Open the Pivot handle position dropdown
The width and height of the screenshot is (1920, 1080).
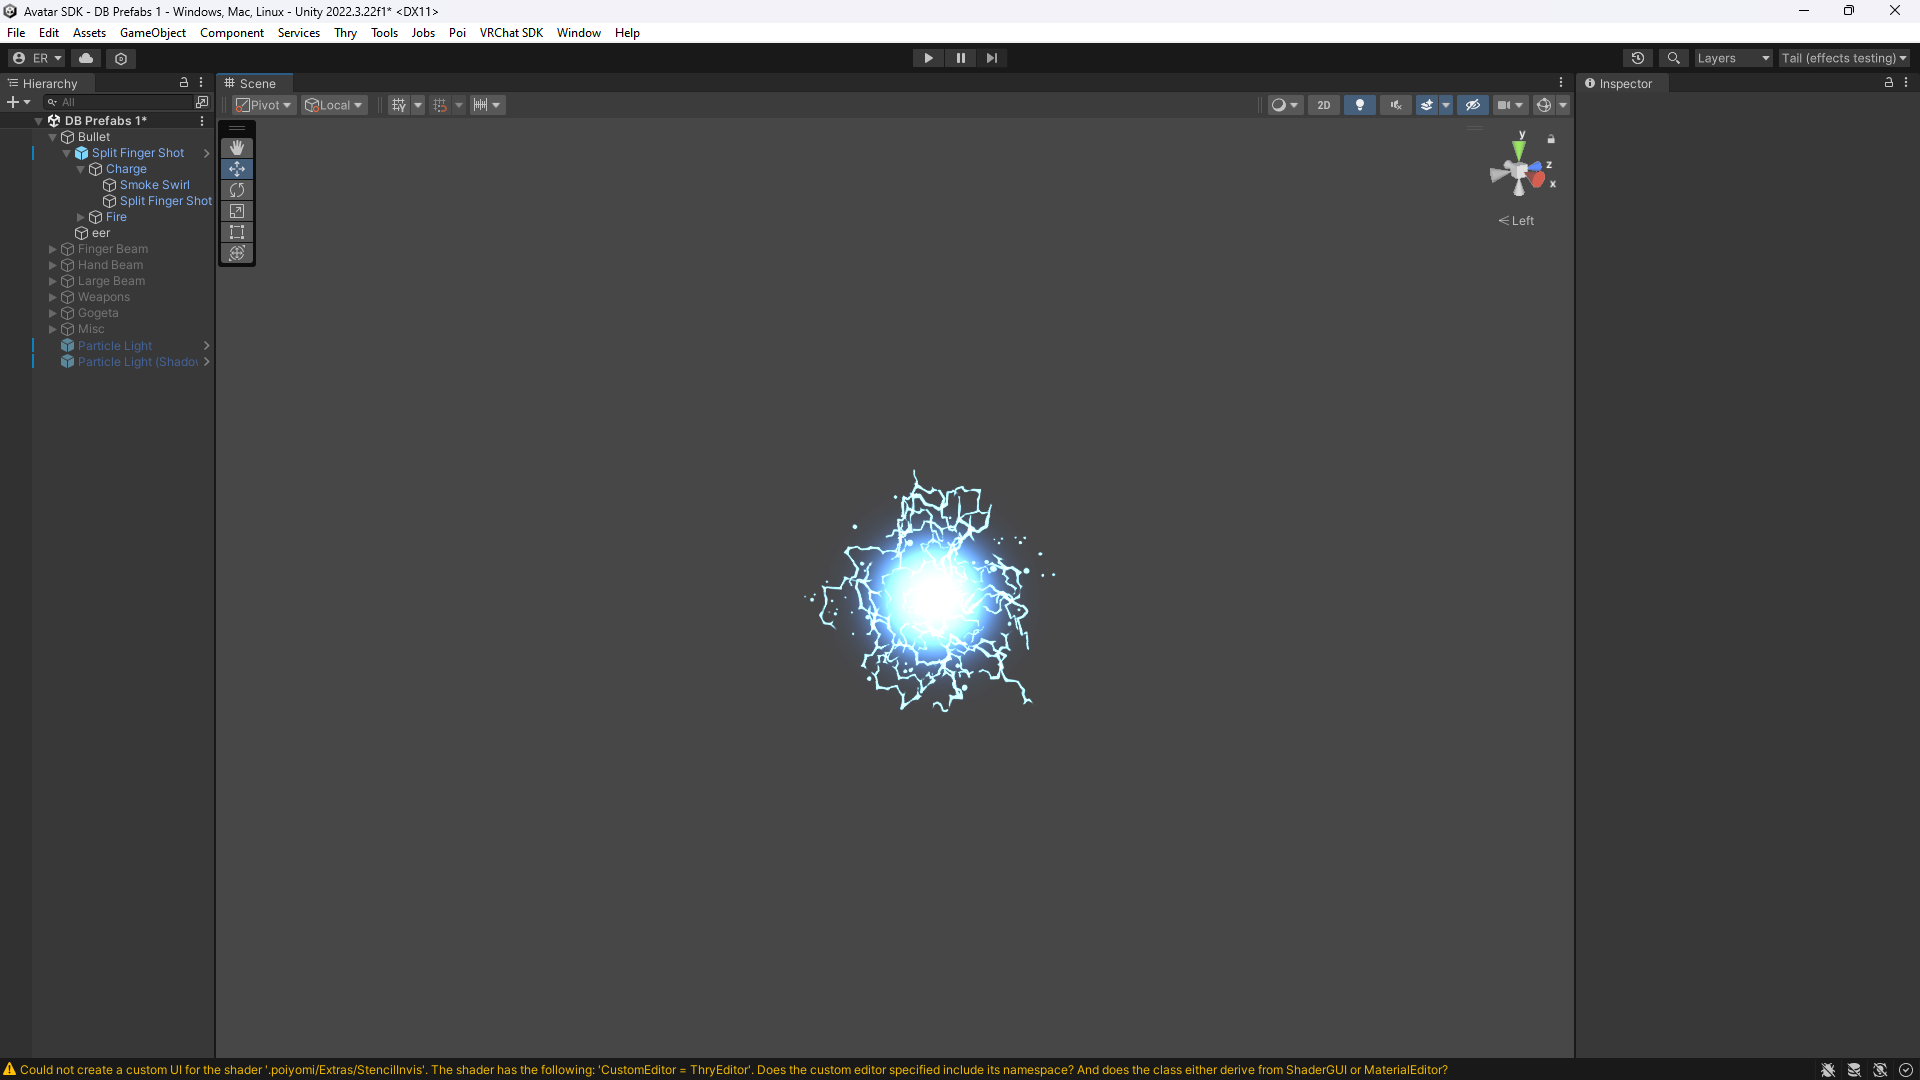coord(264,105)
